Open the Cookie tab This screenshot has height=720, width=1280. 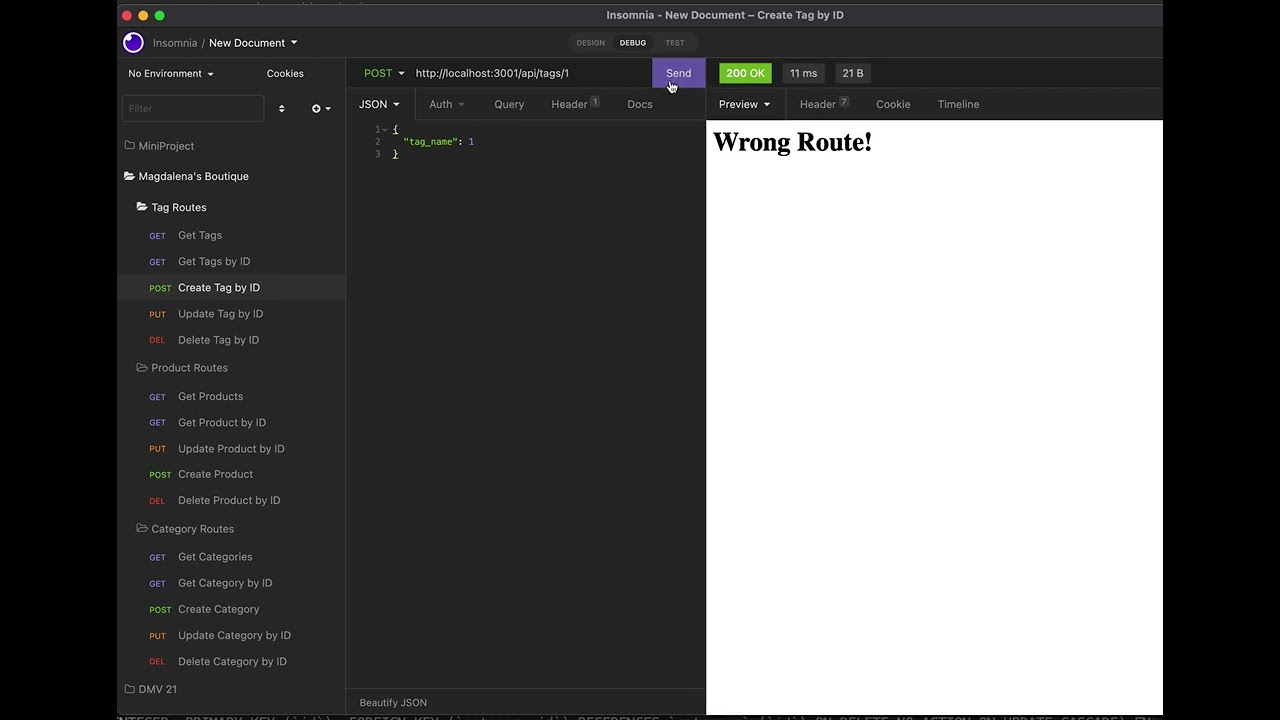pyautogui.click(x=893, y=104)
